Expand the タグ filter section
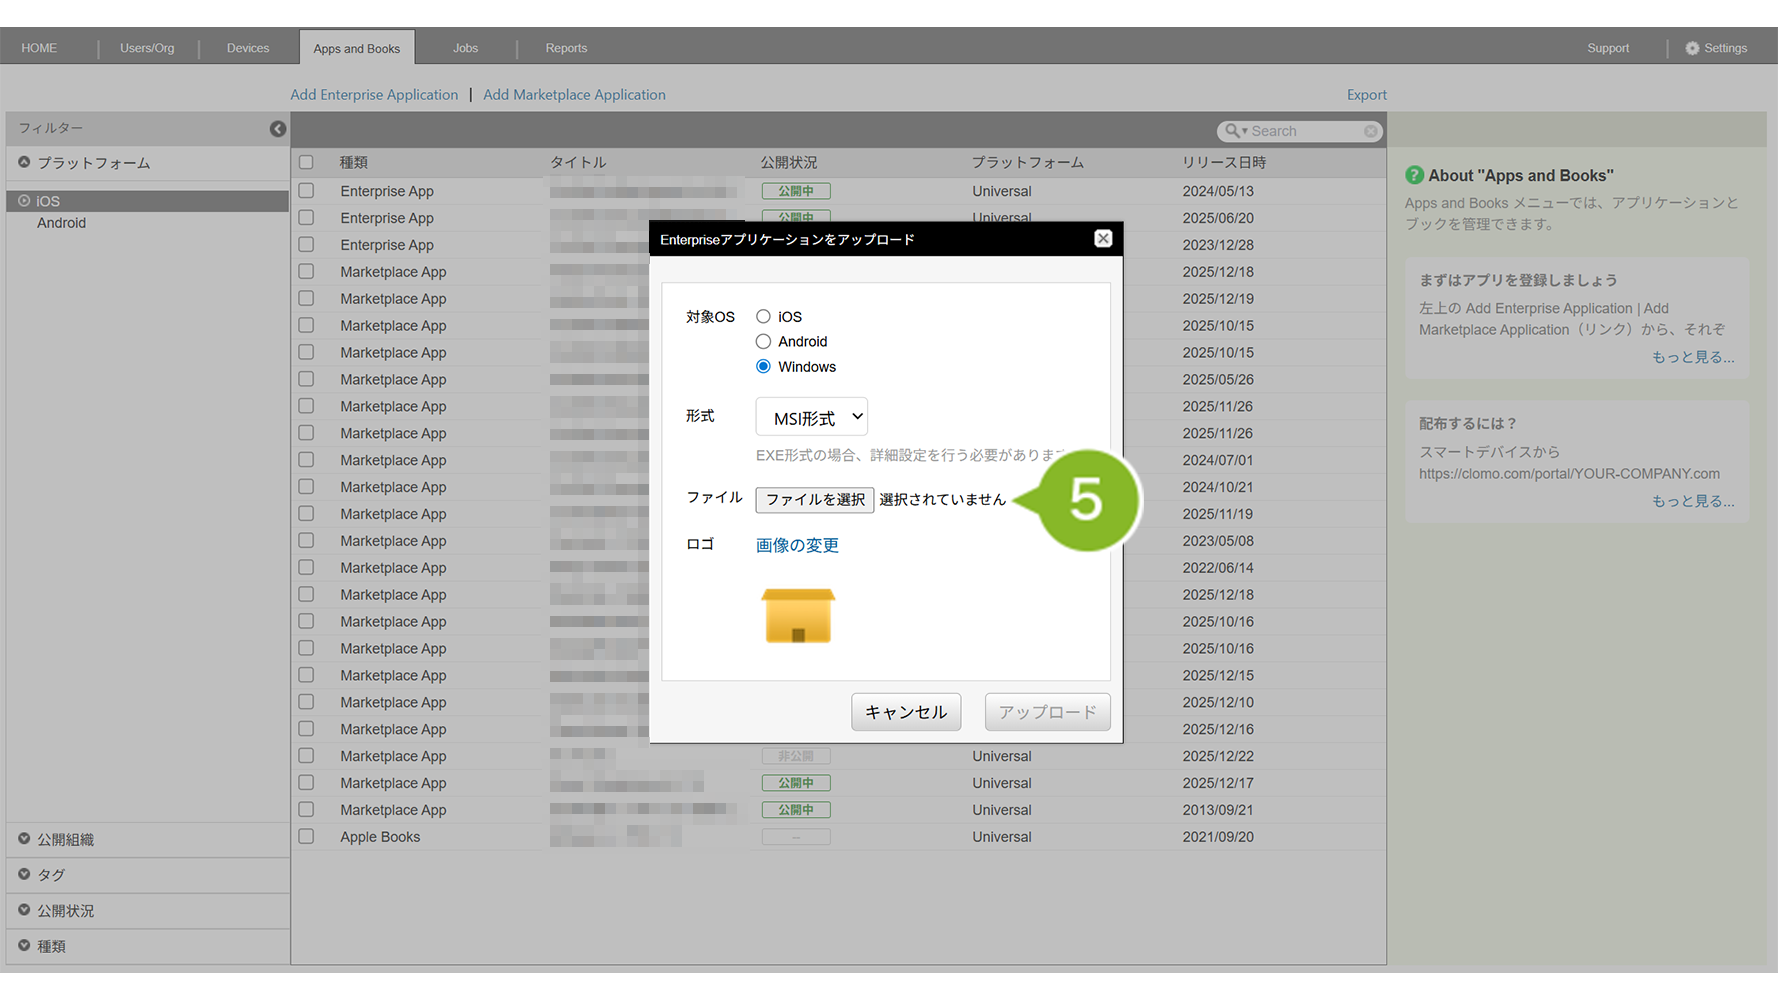The width and height of the screenshot is (1778, 1000). (x=24, y=874)
